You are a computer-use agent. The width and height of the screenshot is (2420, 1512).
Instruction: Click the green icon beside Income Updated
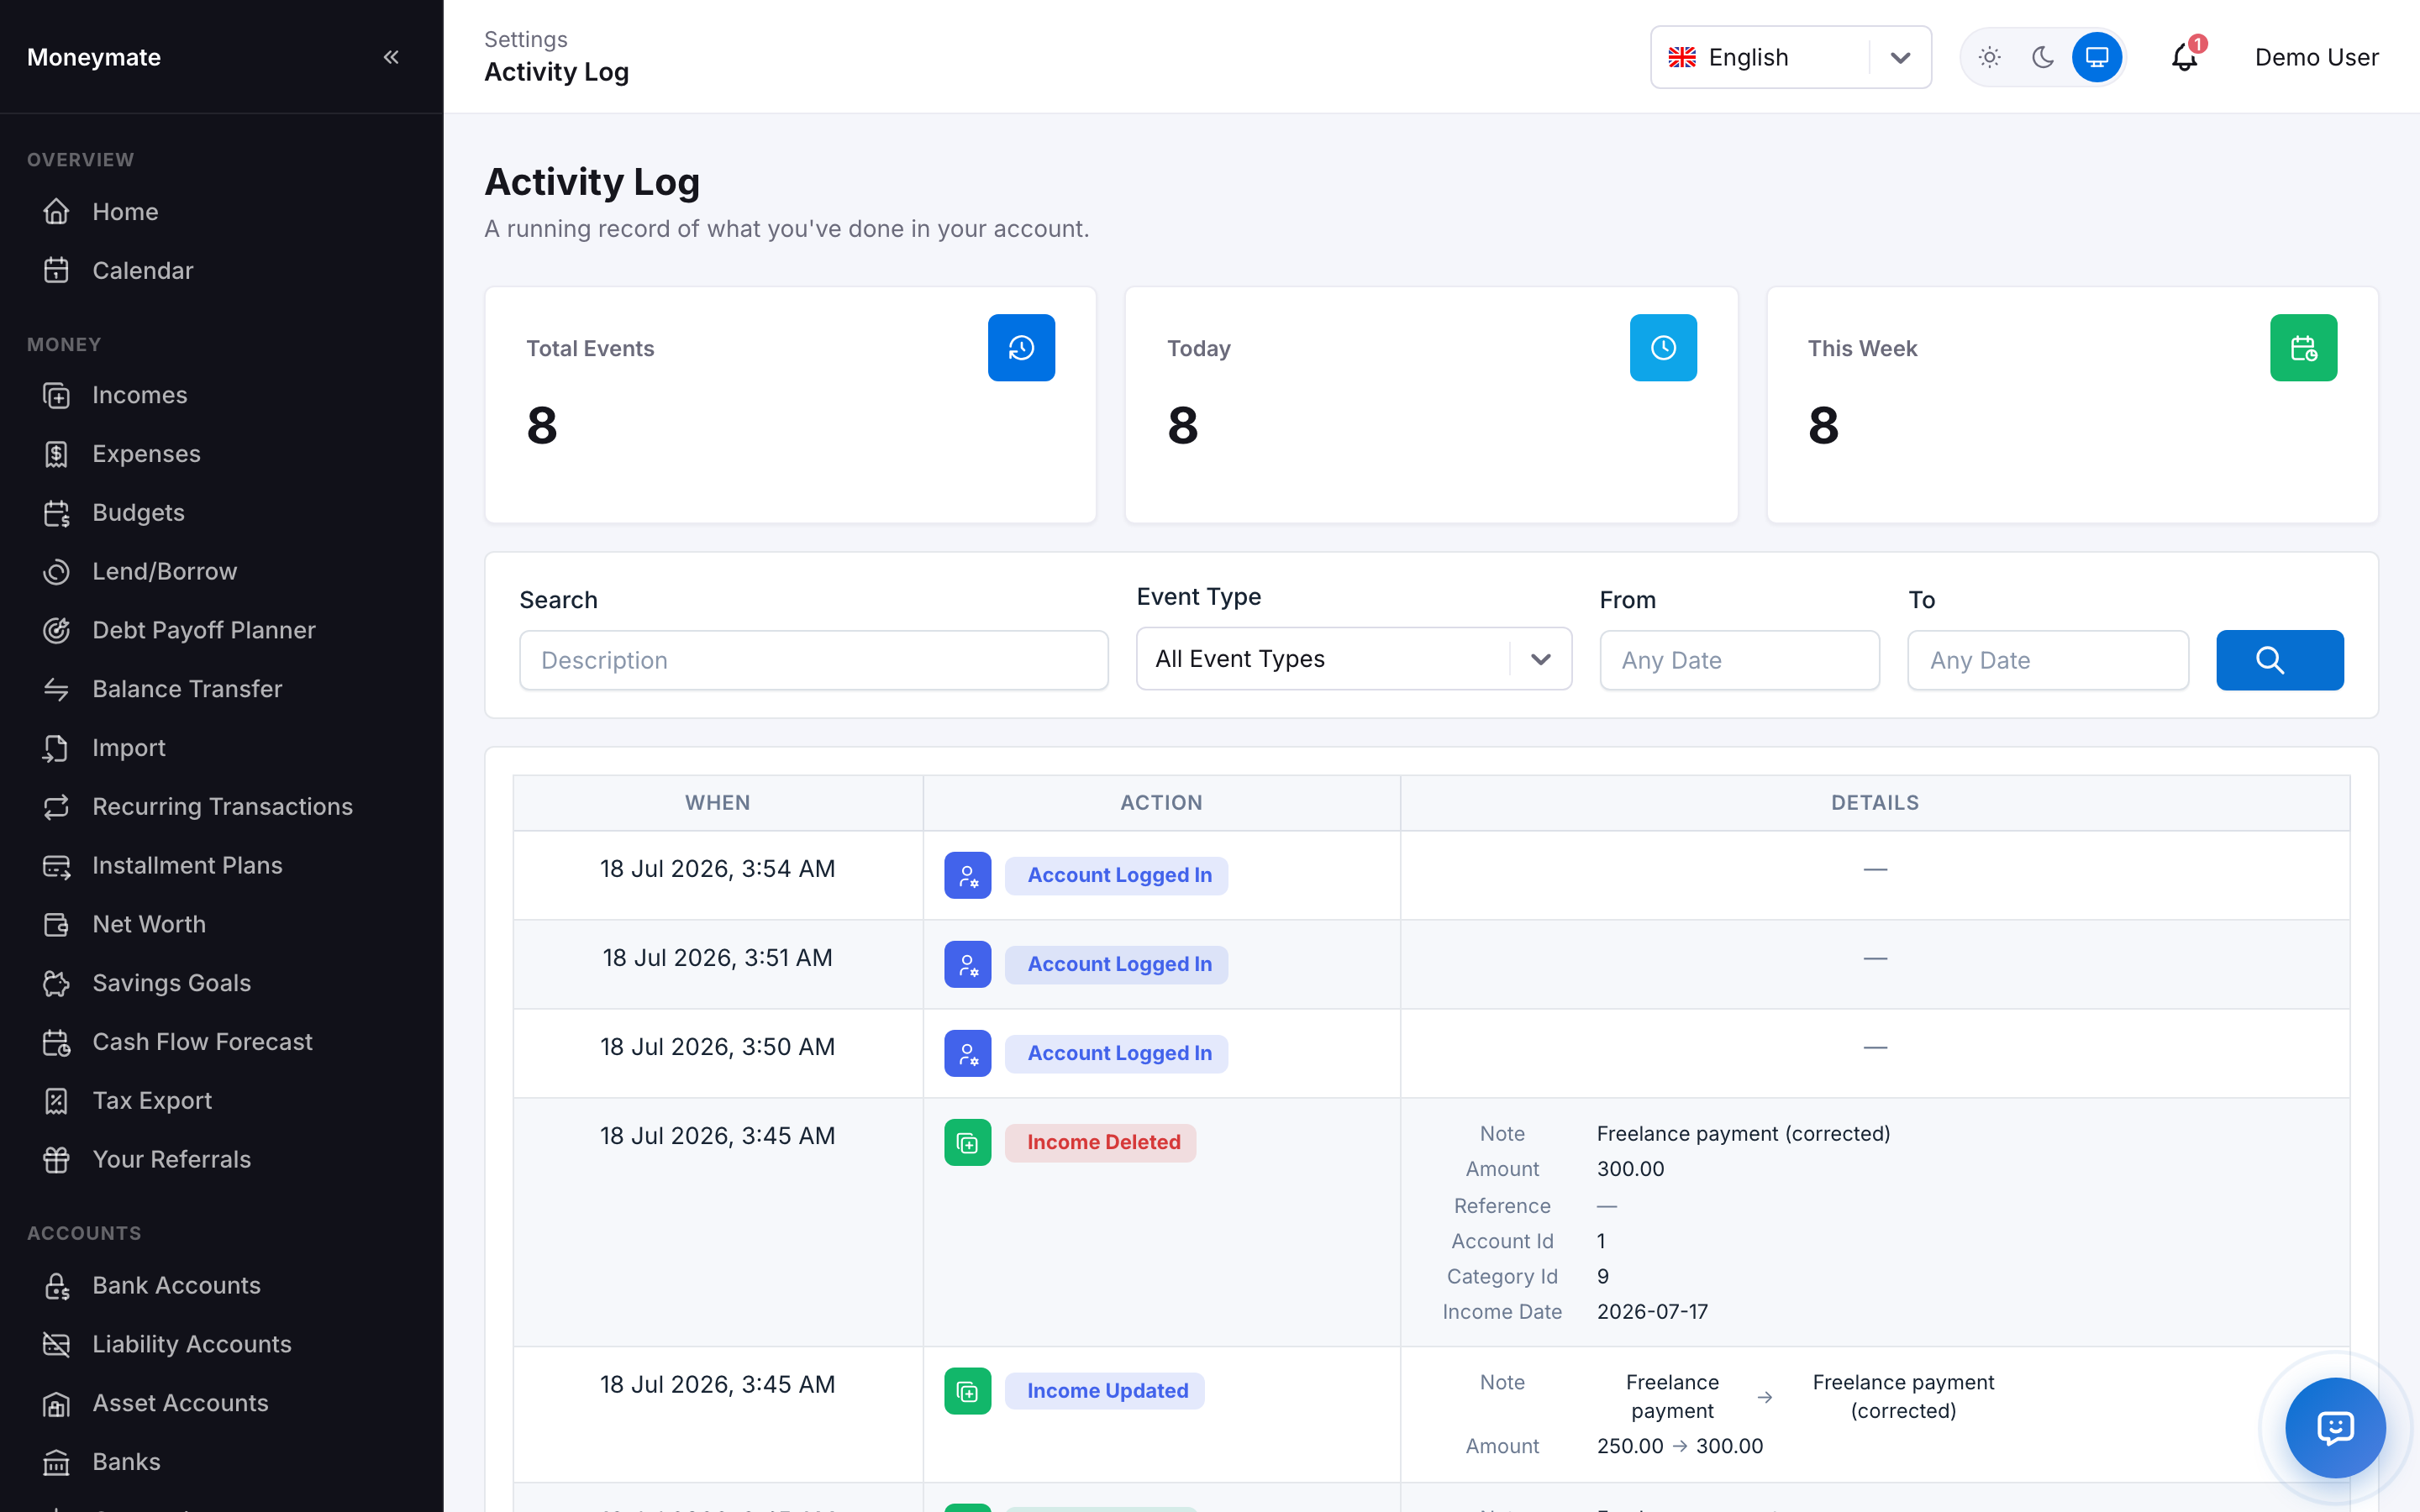tap(967, 1391)
